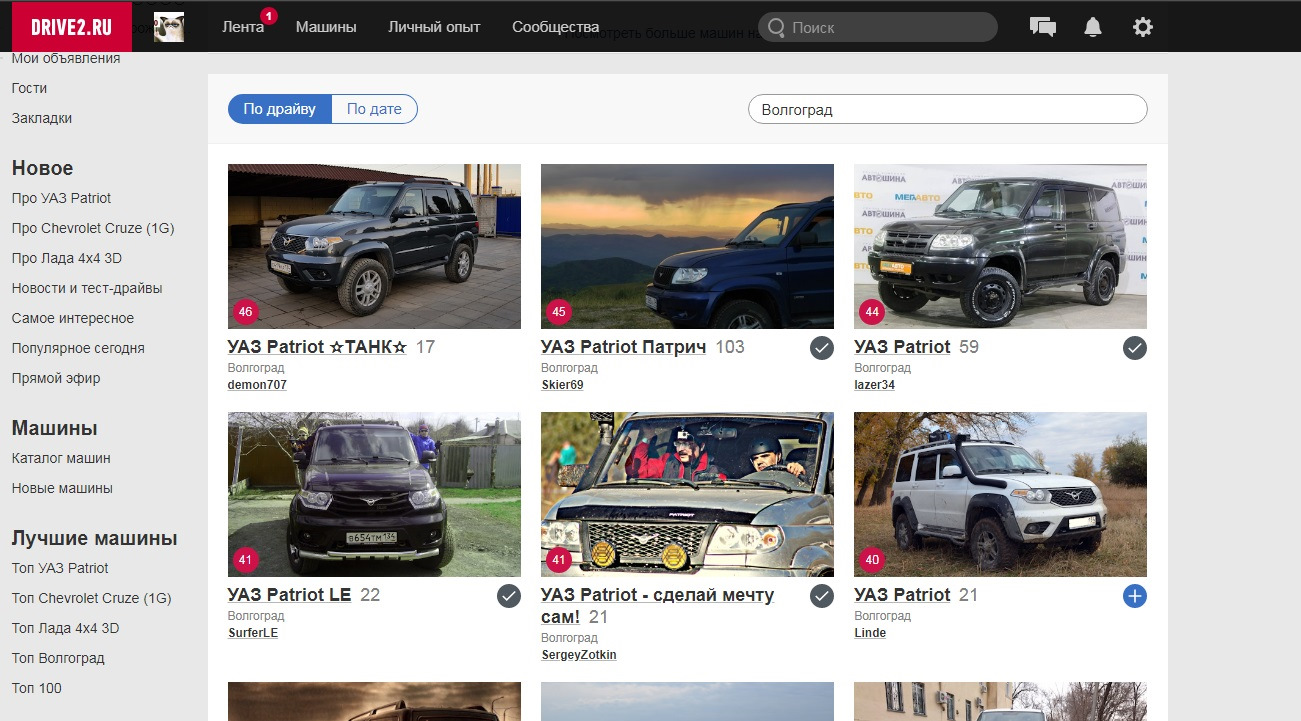1301x721 pixels.
Task: Open Каталог машин link
Action: tap(61, 458)
